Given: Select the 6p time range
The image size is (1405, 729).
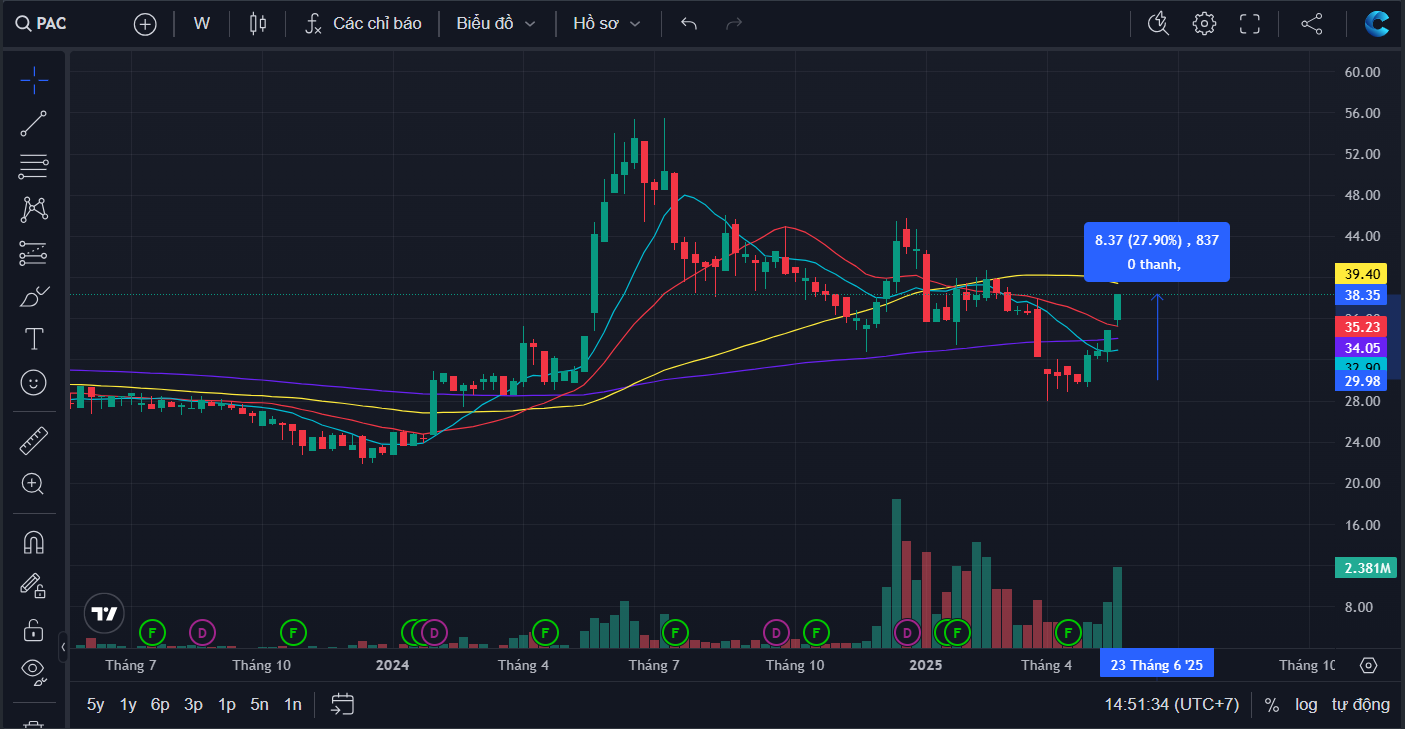Looking at the screenshot, I should (x=160, y=704).
